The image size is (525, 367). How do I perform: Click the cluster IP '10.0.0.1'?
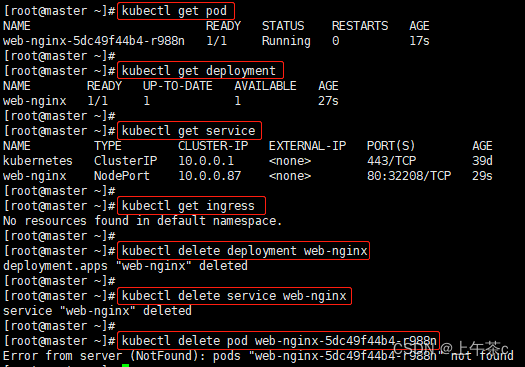pos(206,161)
